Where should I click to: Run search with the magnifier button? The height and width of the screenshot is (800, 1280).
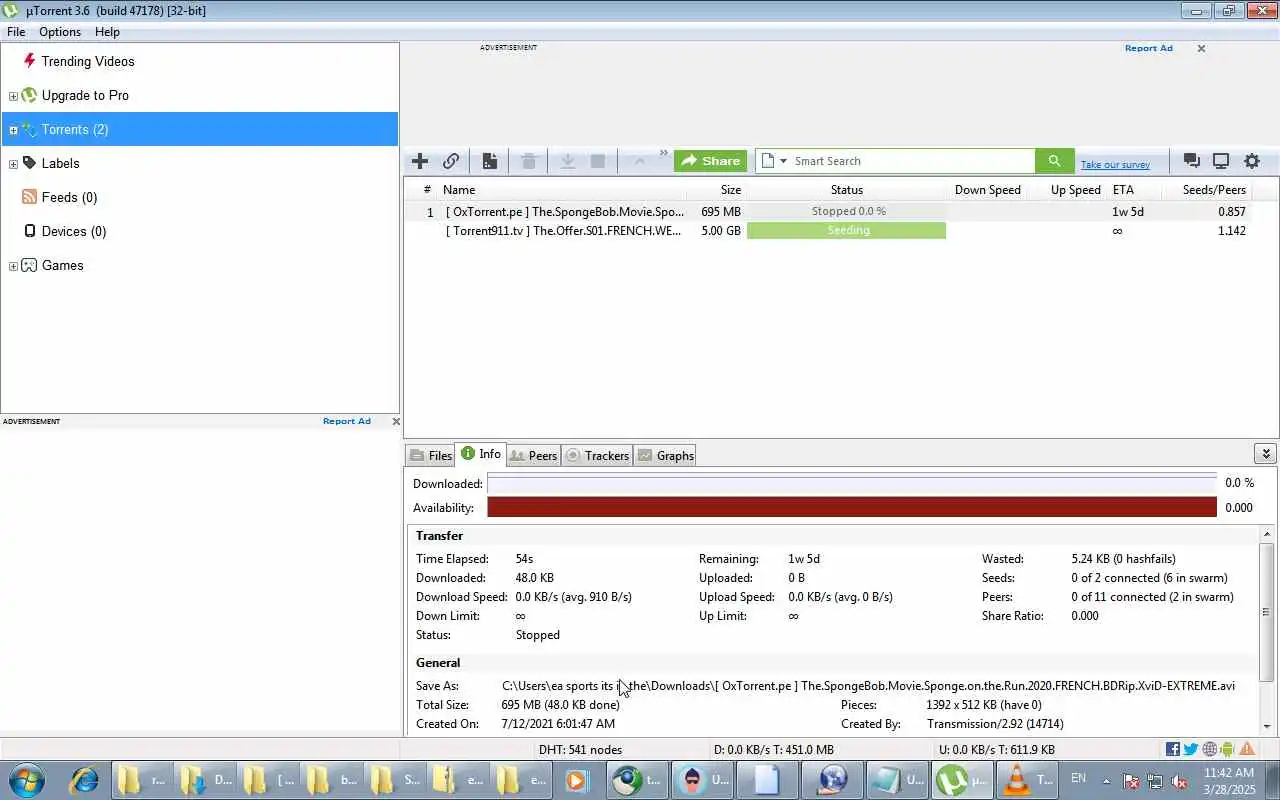[1054, 161]
